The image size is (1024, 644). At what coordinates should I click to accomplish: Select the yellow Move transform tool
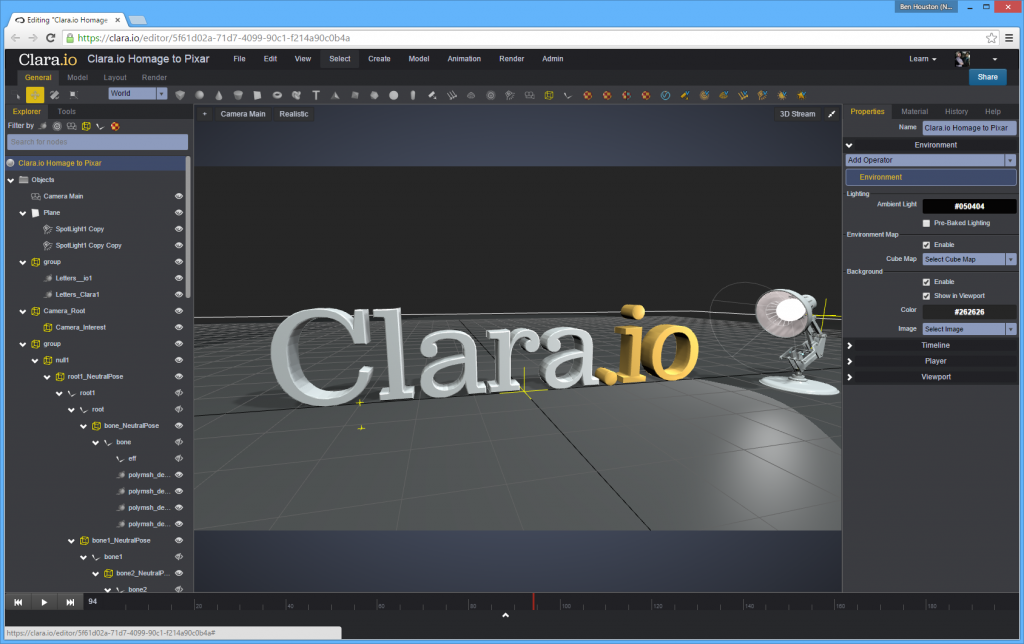(35, 95)
